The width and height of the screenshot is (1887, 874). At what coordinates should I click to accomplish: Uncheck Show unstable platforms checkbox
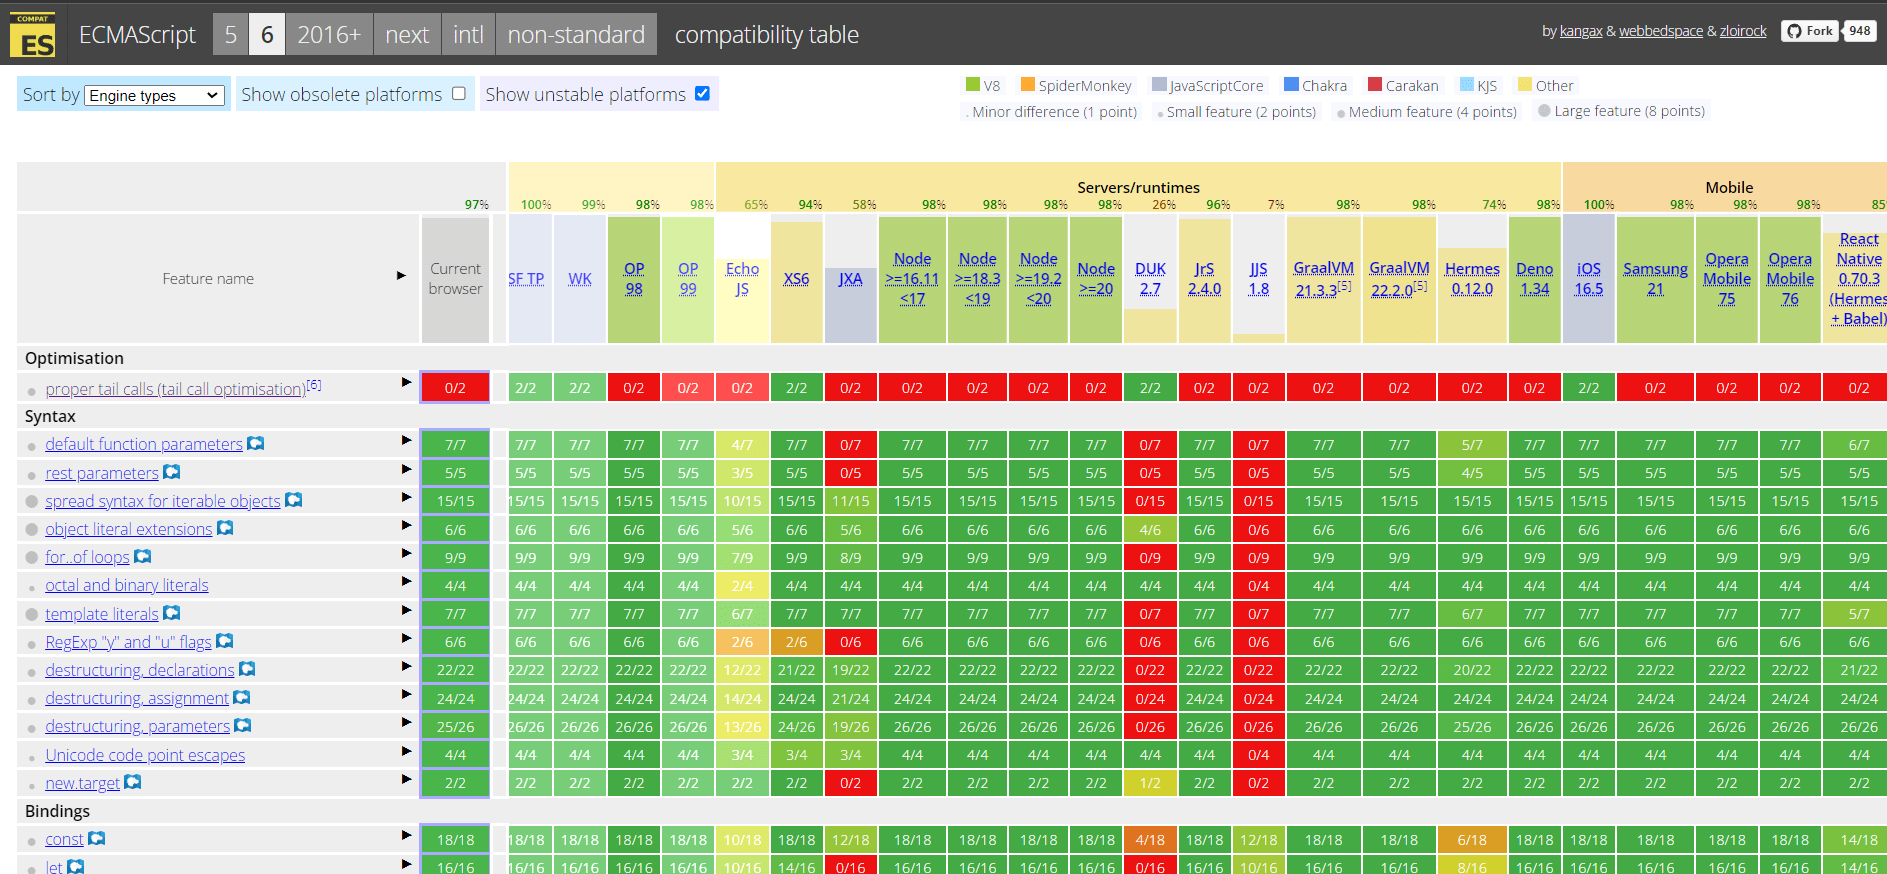tap(702, 93)
